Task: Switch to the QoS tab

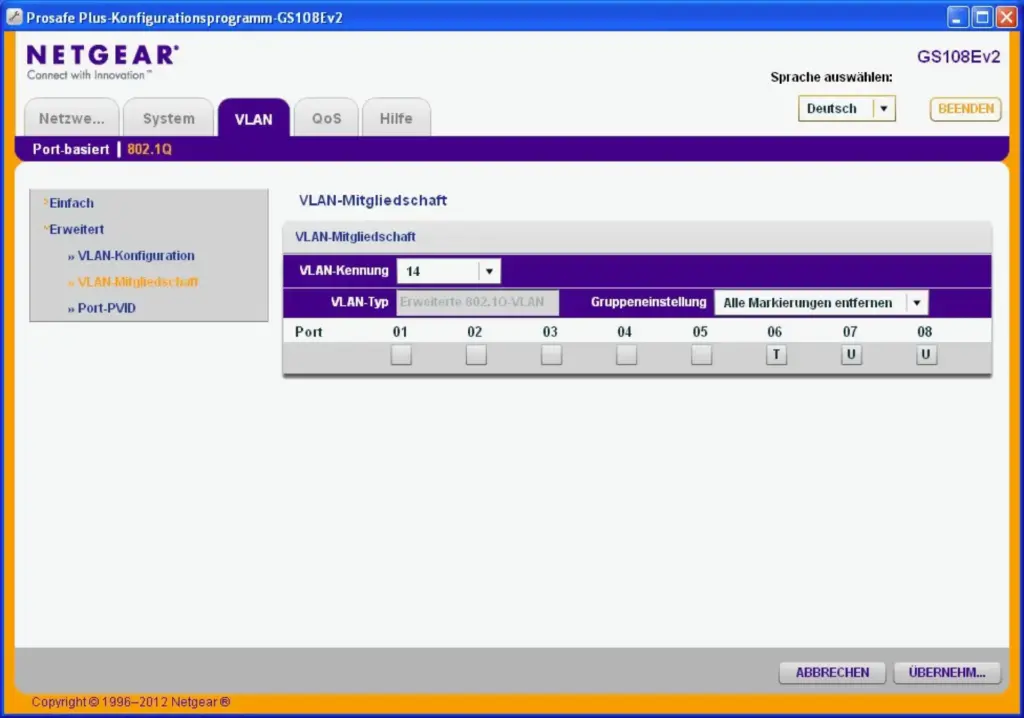Action: click(x=326, y=118)
